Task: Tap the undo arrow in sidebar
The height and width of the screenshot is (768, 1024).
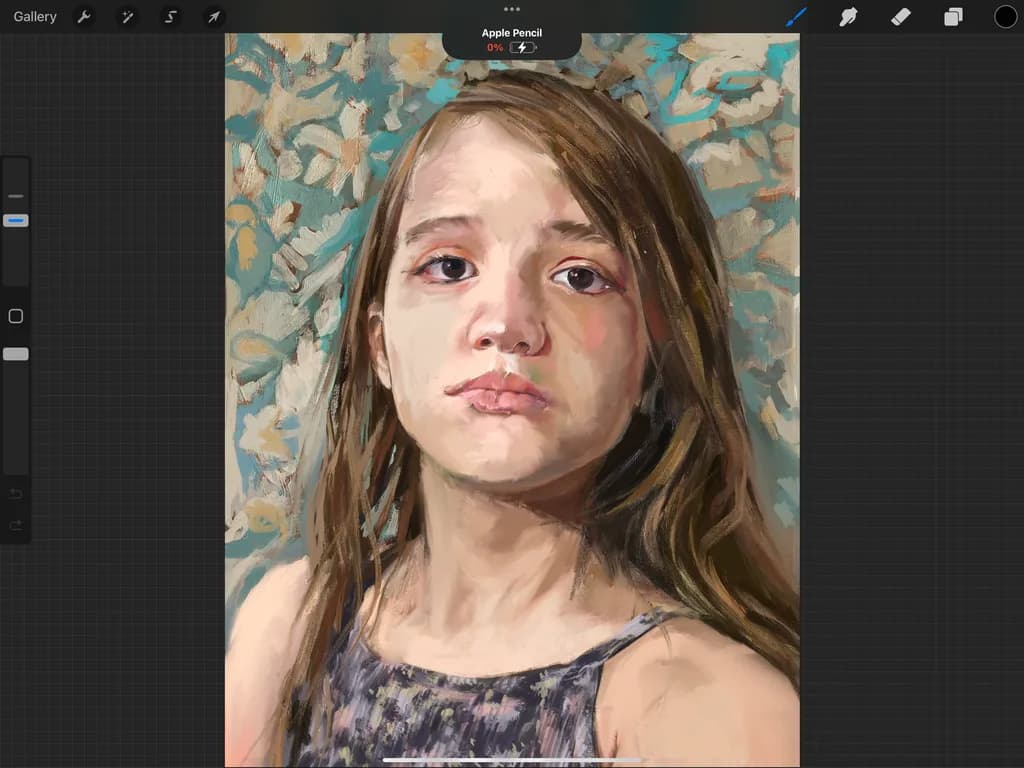Action: click(16, 494)
